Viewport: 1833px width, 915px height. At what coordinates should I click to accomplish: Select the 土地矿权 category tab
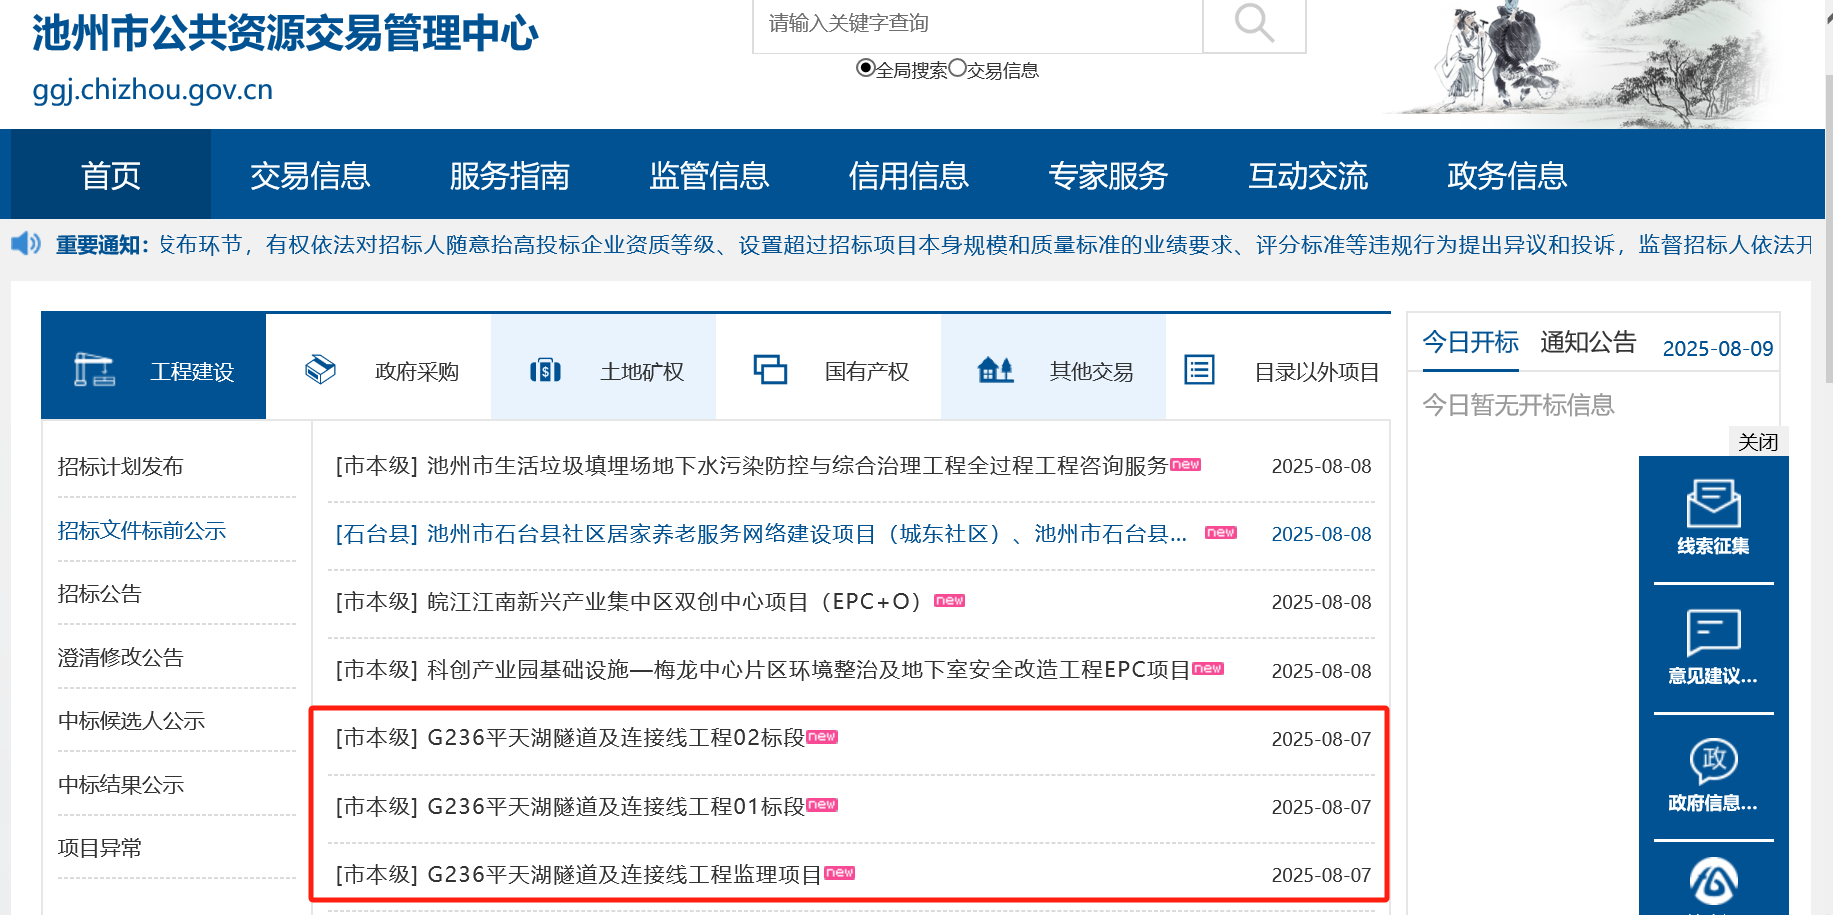(x=603, y=366)
